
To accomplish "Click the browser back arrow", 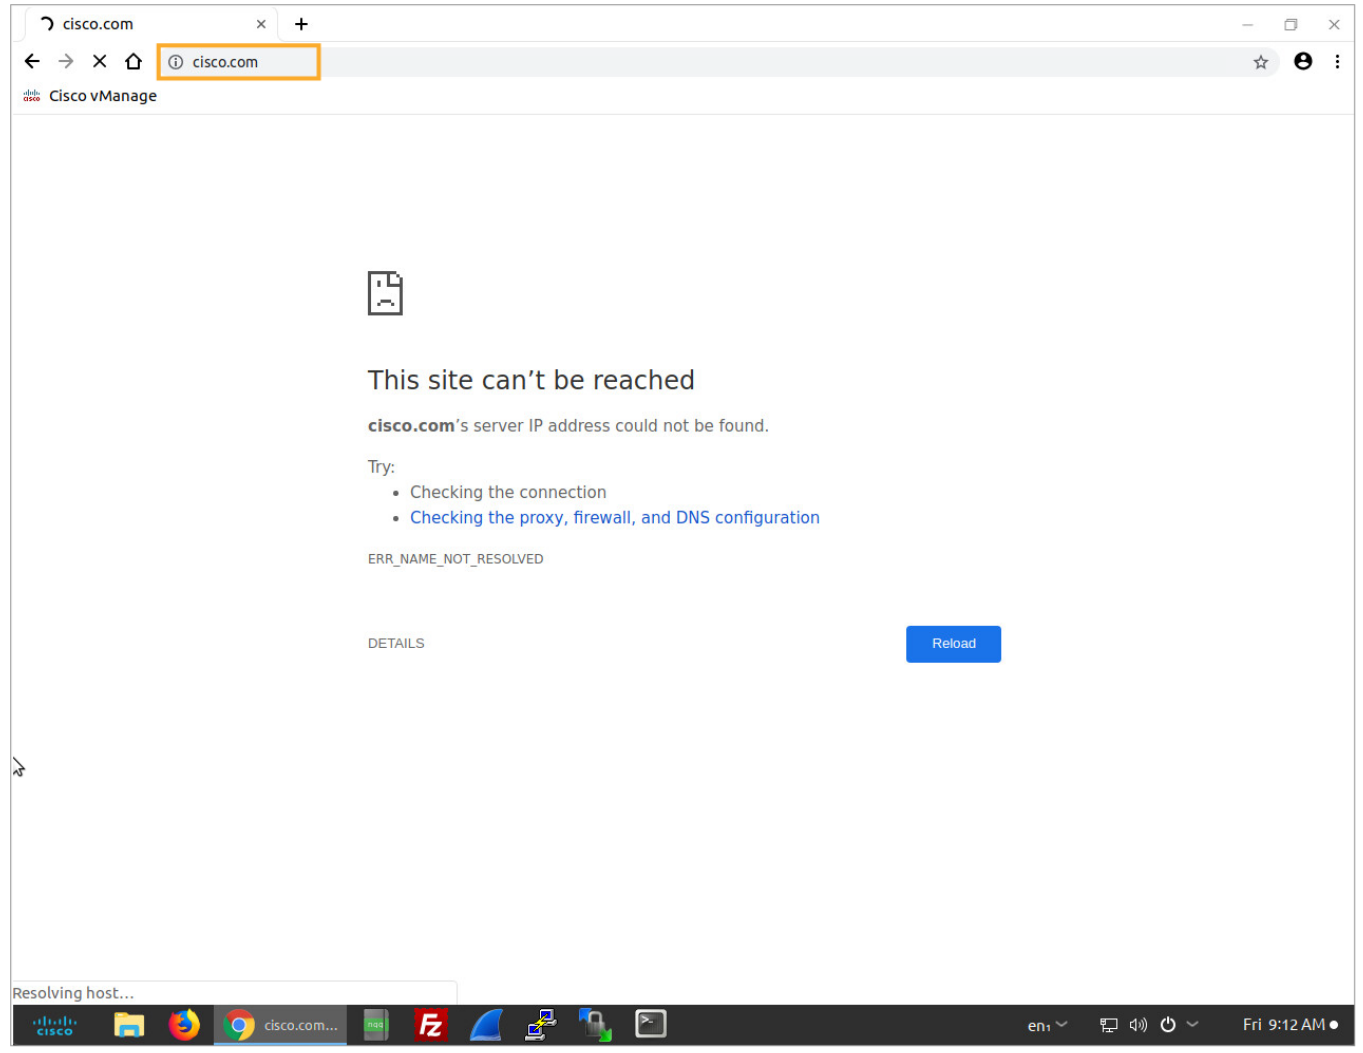I will pos(32,62).
